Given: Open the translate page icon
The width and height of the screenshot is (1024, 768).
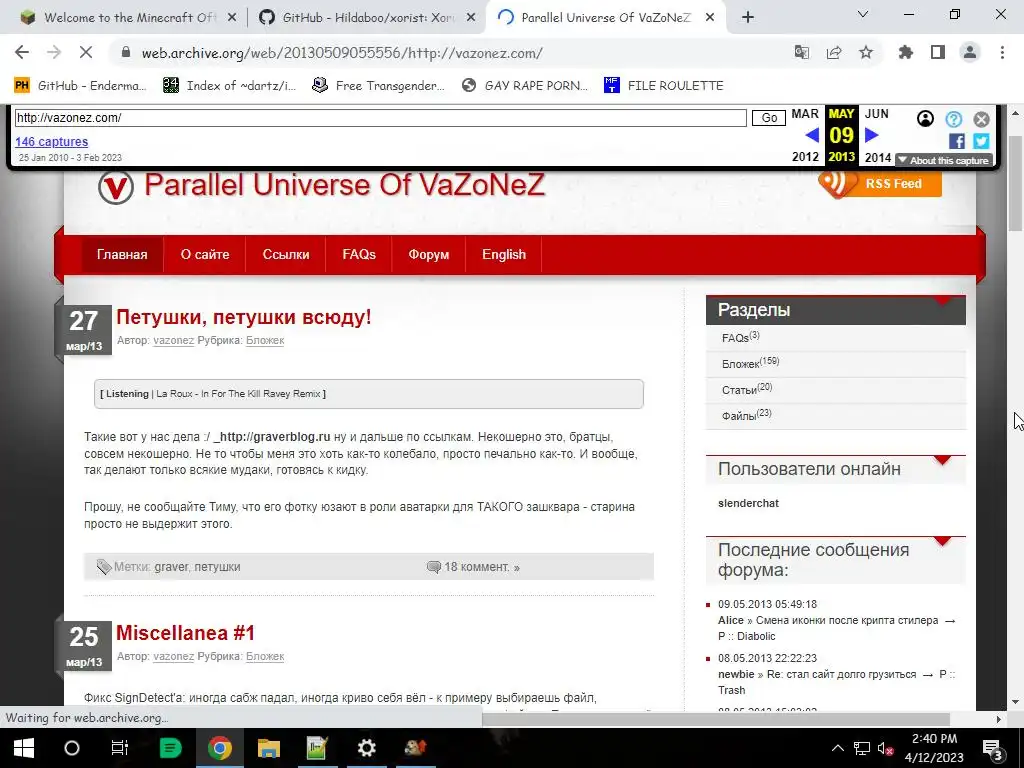Looking at the screenshot, I should point(801,52).
